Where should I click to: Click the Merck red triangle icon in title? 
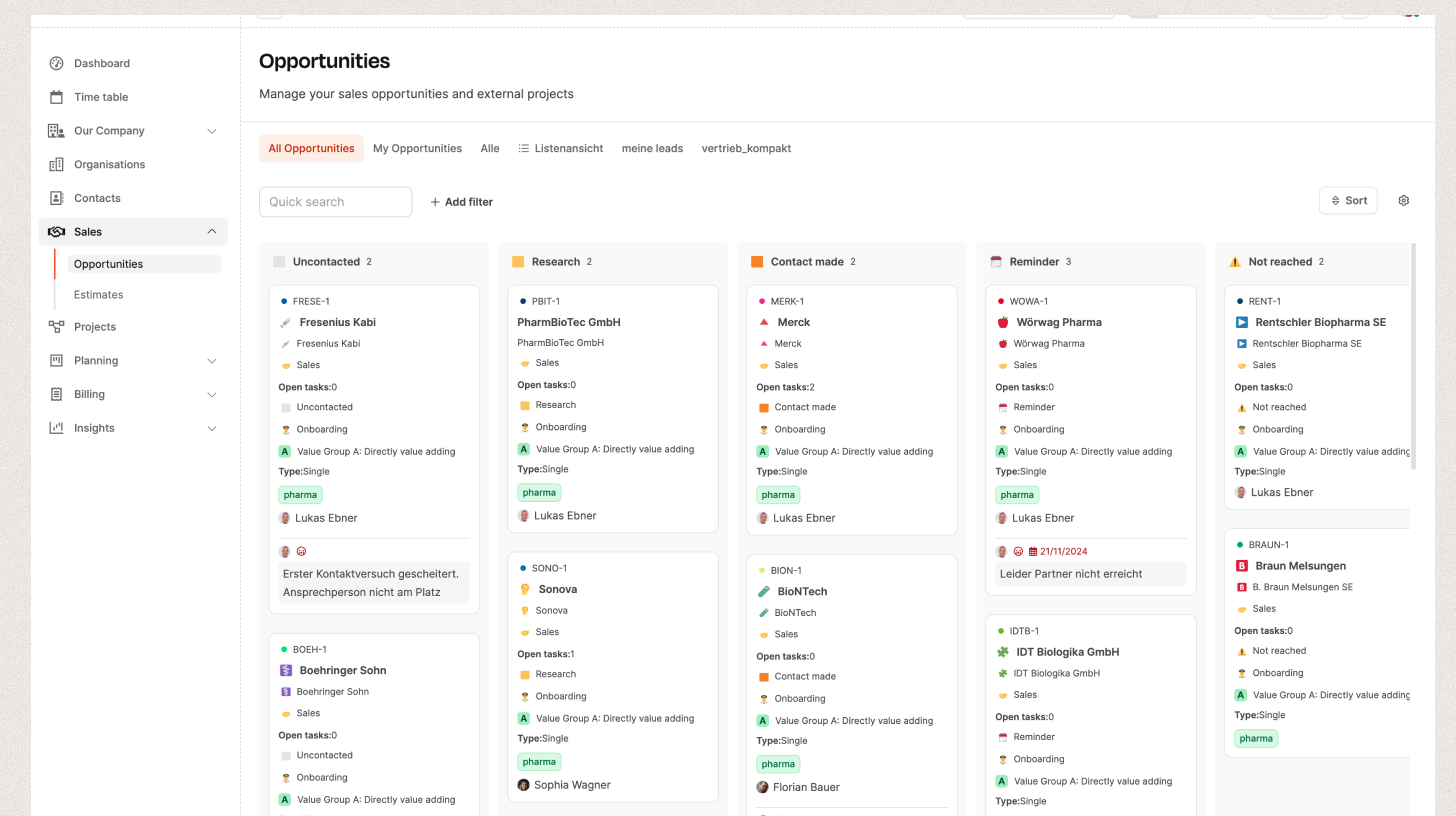point(764,322)
